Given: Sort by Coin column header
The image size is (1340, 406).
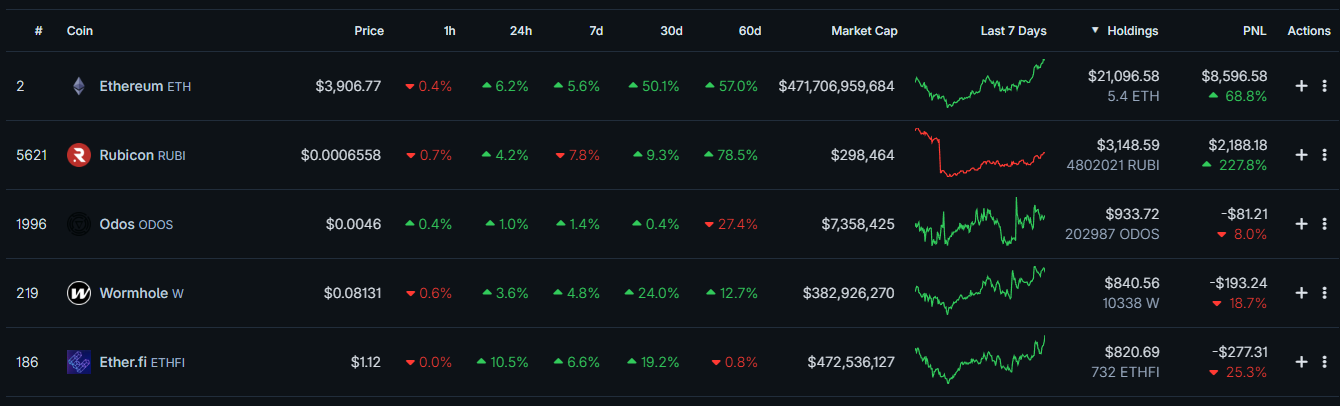Looking at the screenshot, I should 80,31.
